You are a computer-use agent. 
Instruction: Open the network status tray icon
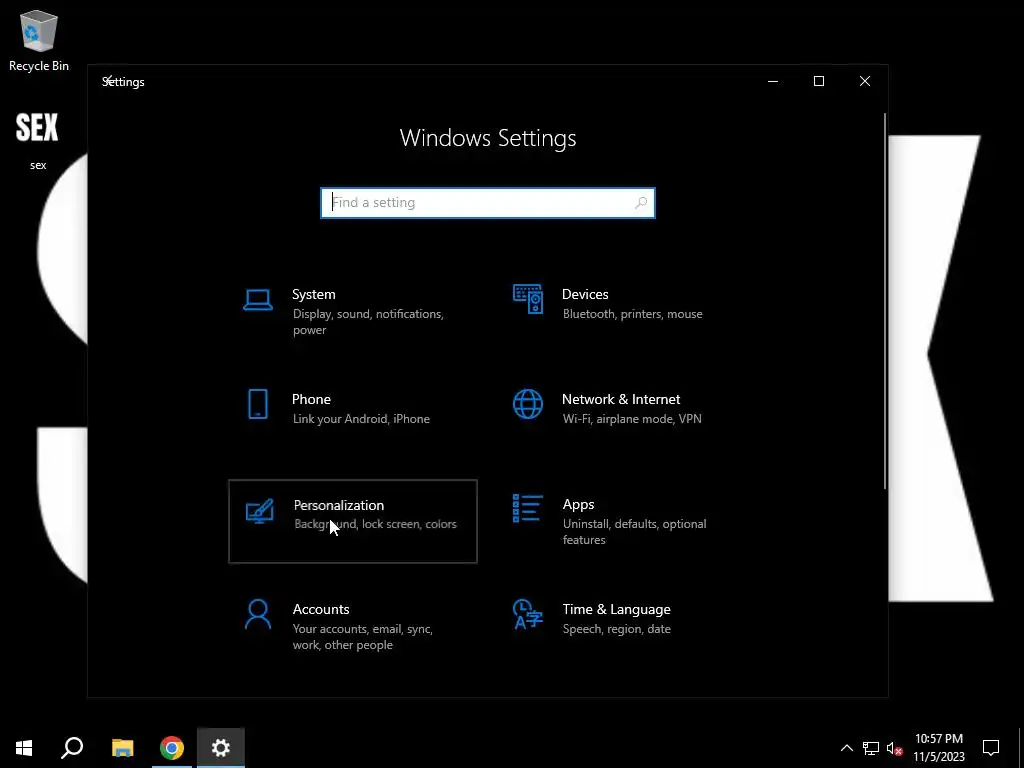[871, 748]
